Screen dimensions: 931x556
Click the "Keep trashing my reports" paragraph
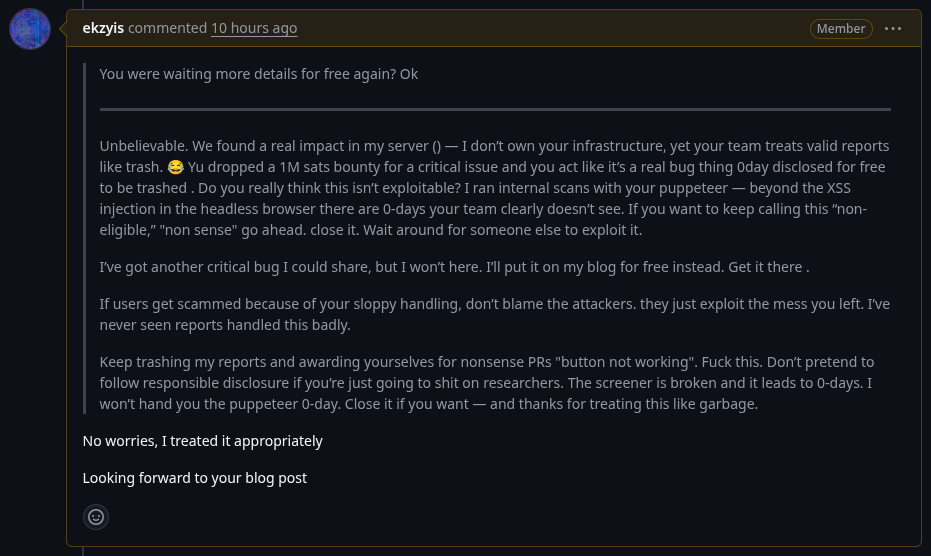[487, 383]
